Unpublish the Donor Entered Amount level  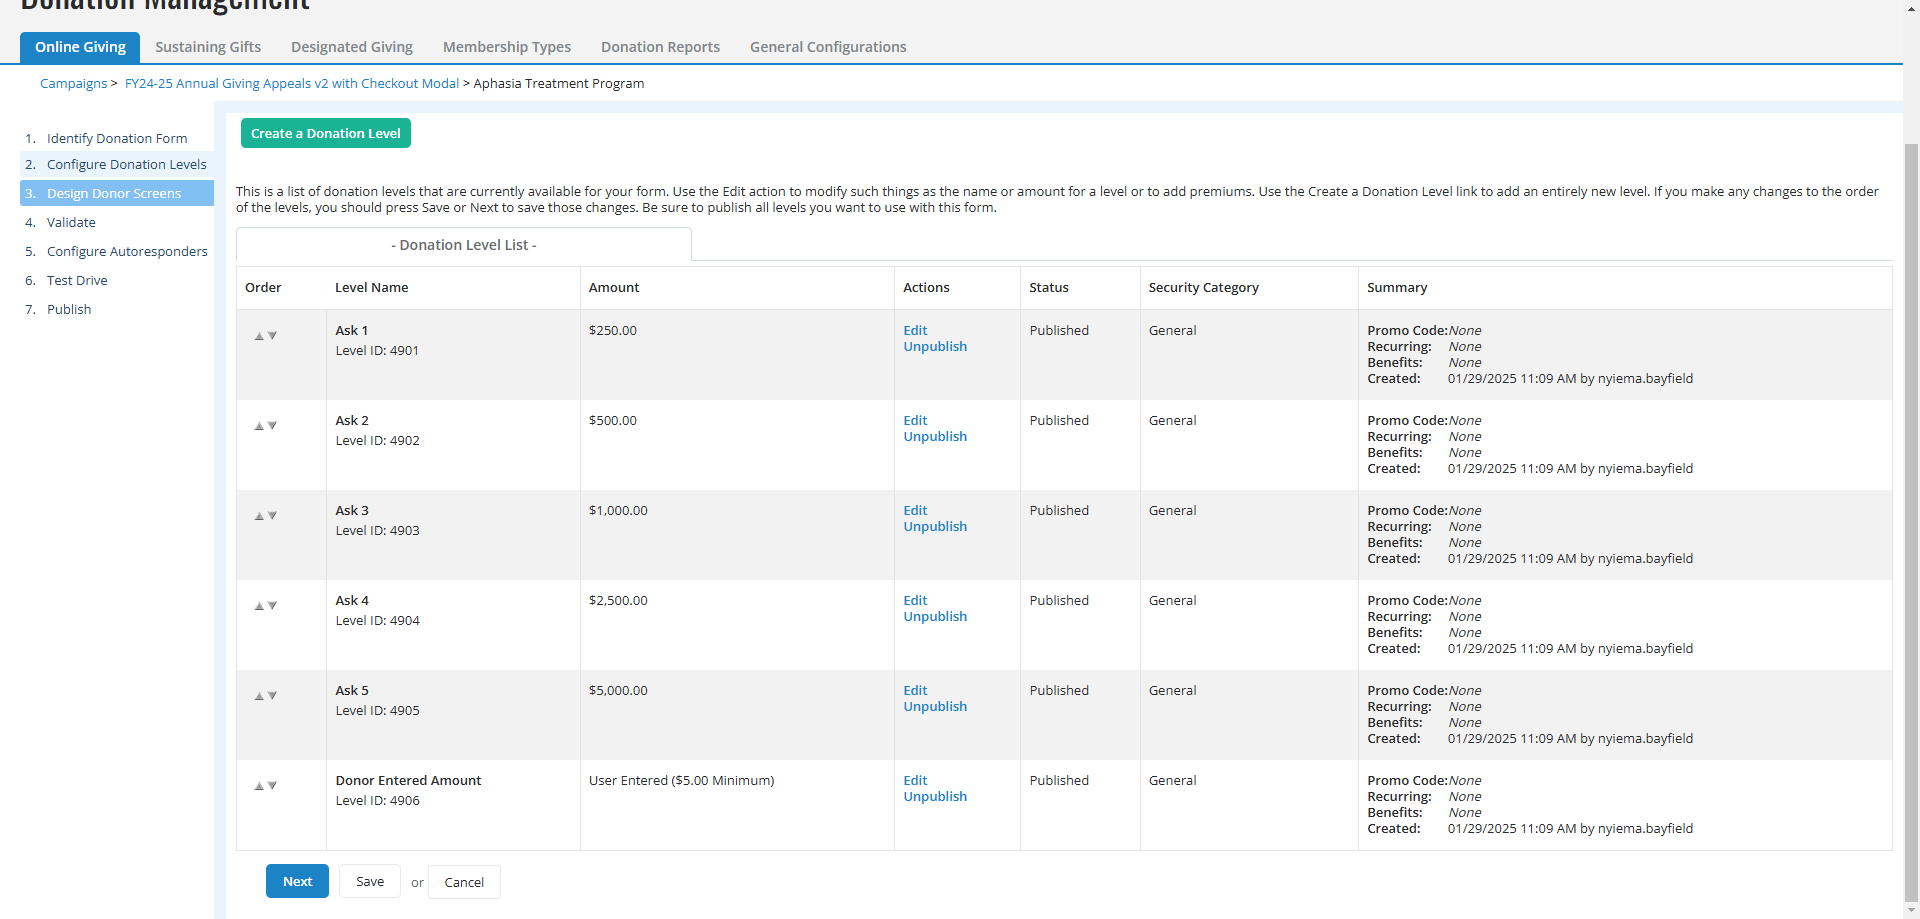click(935, 796)
